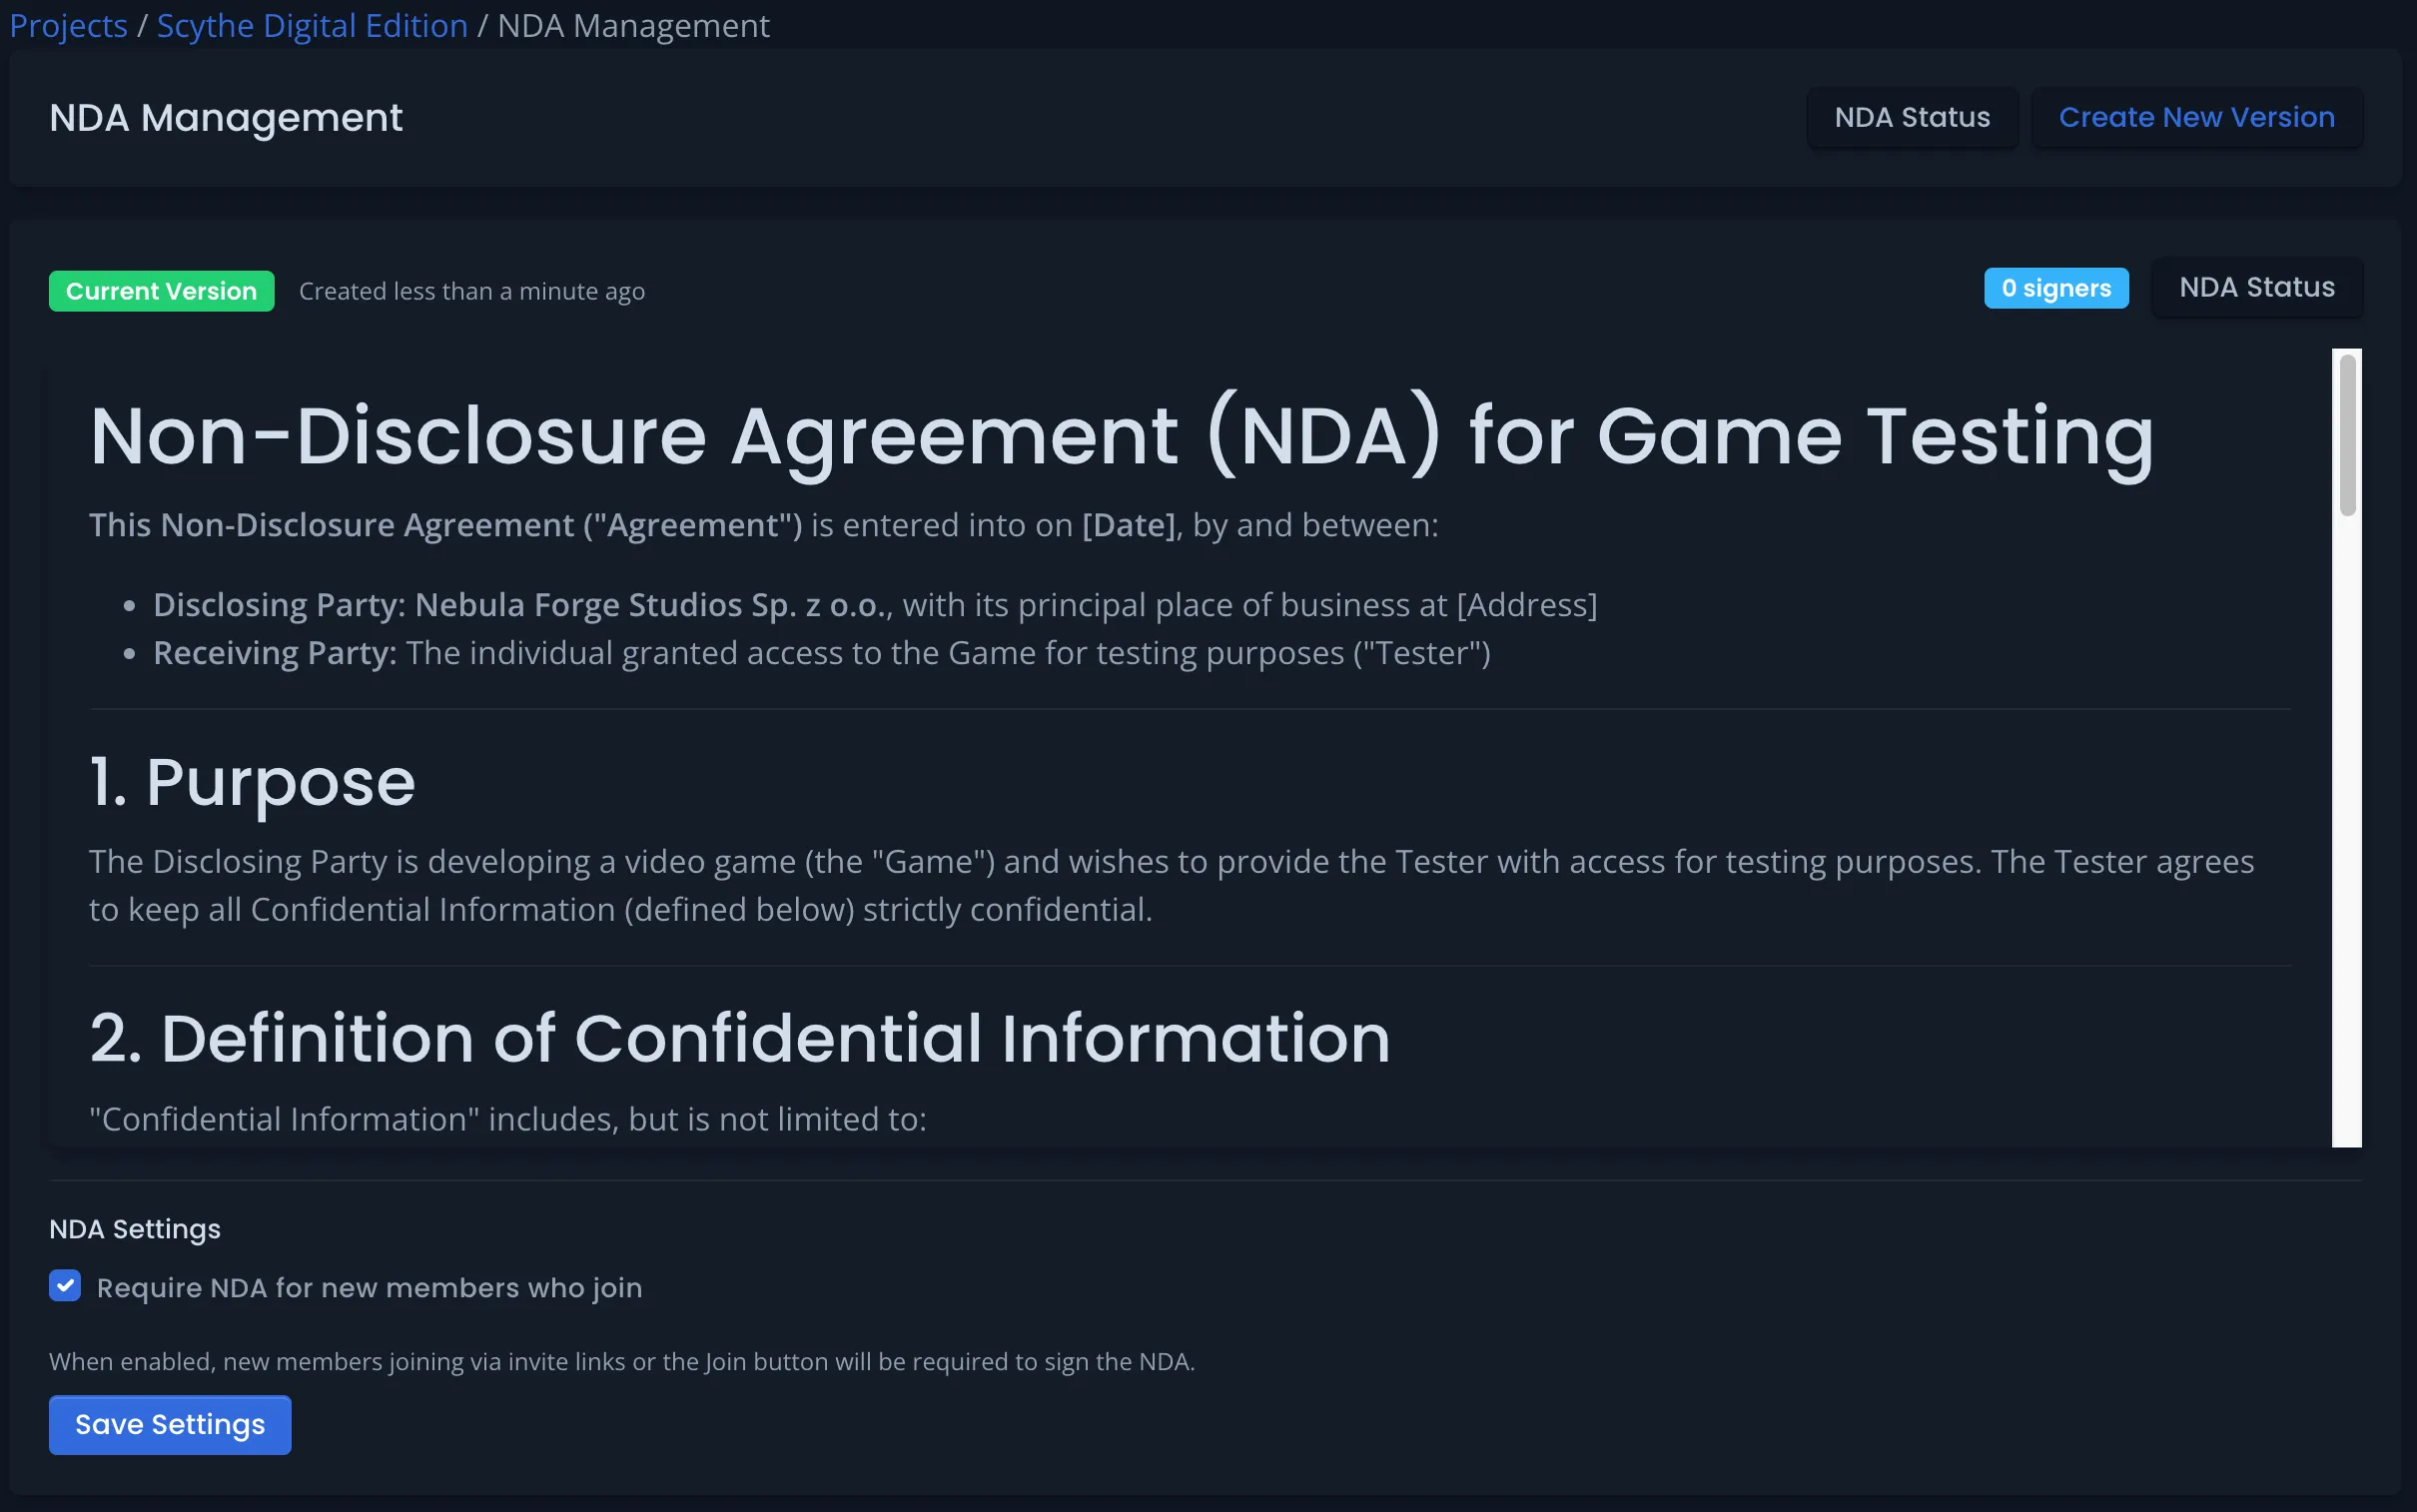Click the green Current Version badge

pos(161,291)
